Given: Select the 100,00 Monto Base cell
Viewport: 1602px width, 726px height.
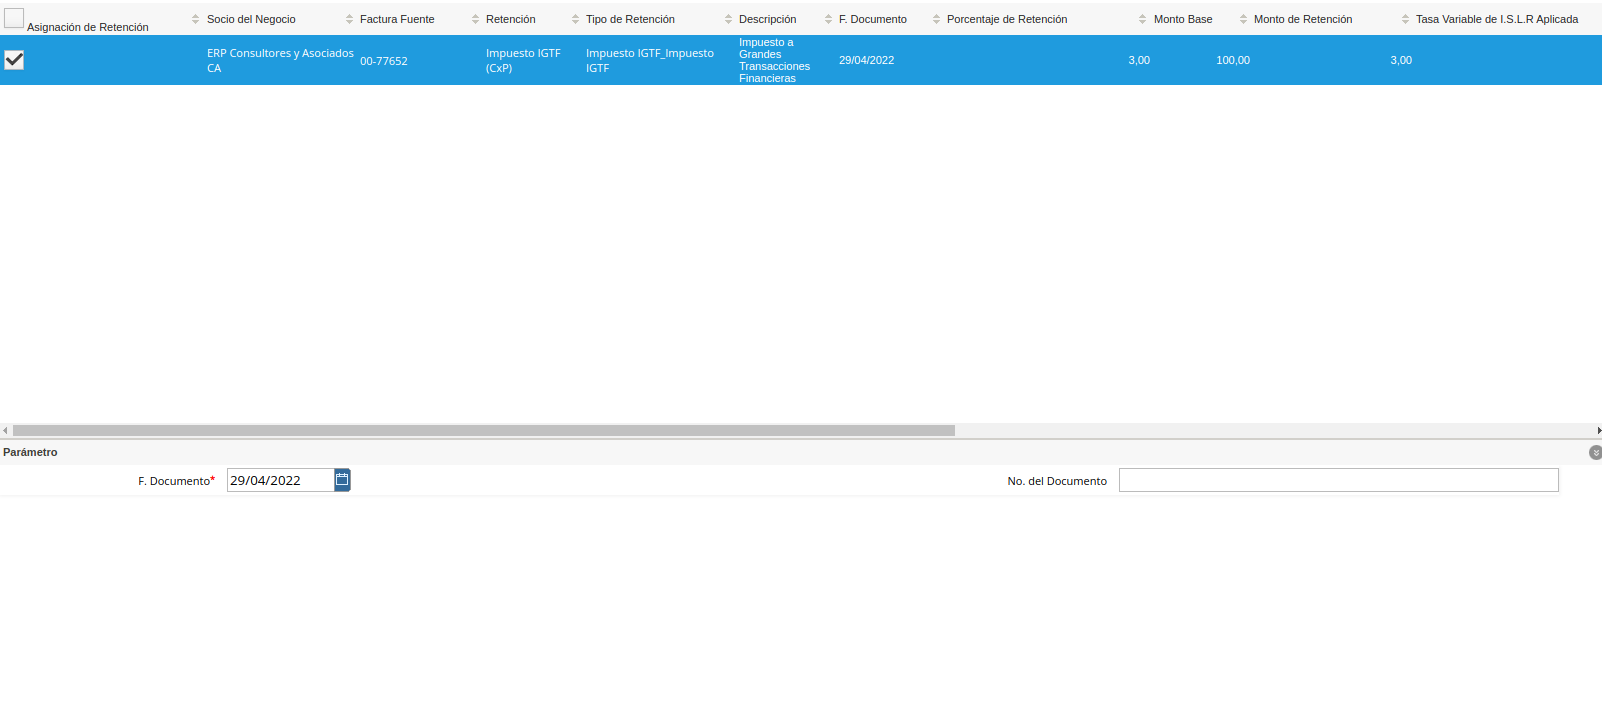Looking at the screenshot, I should 1233,60.
